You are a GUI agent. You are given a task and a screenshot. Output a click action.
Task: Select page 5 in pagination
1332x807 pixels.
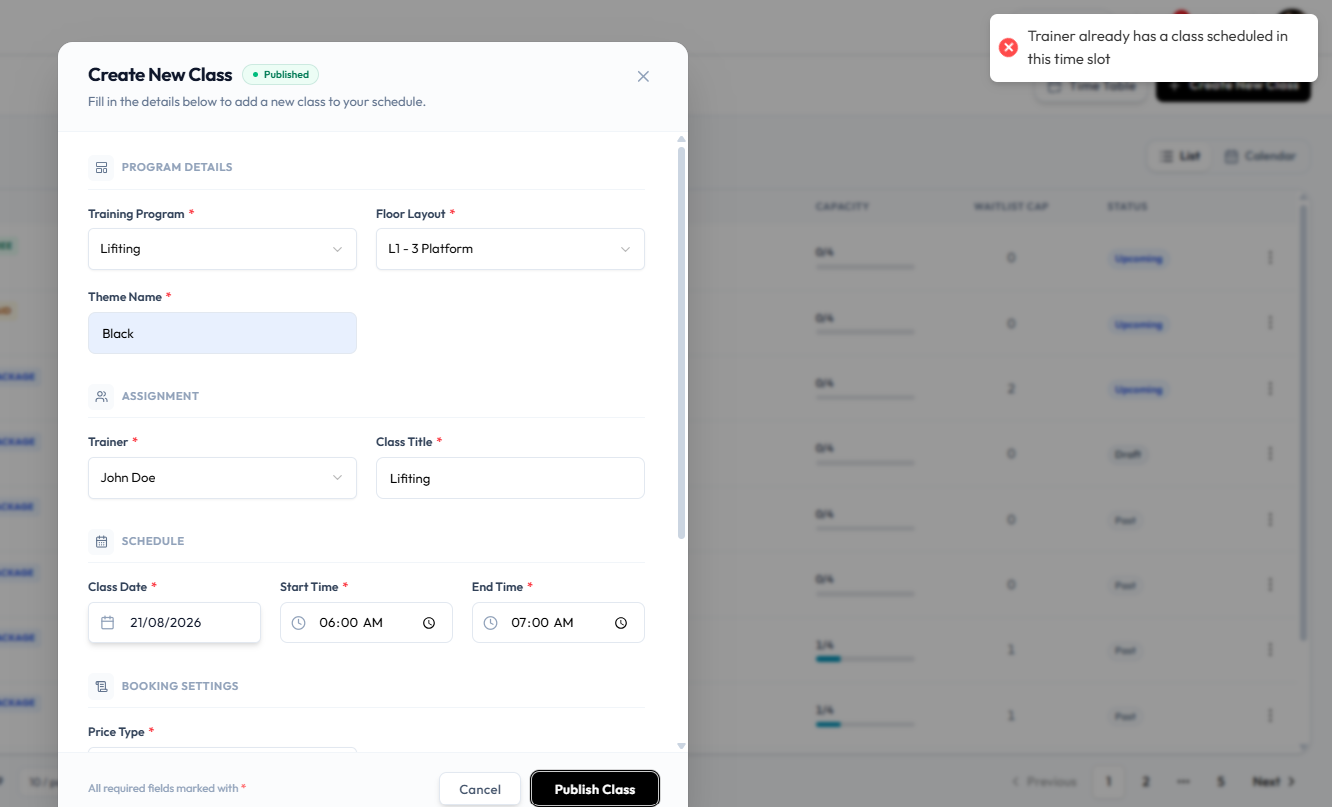coord(1221,781)
